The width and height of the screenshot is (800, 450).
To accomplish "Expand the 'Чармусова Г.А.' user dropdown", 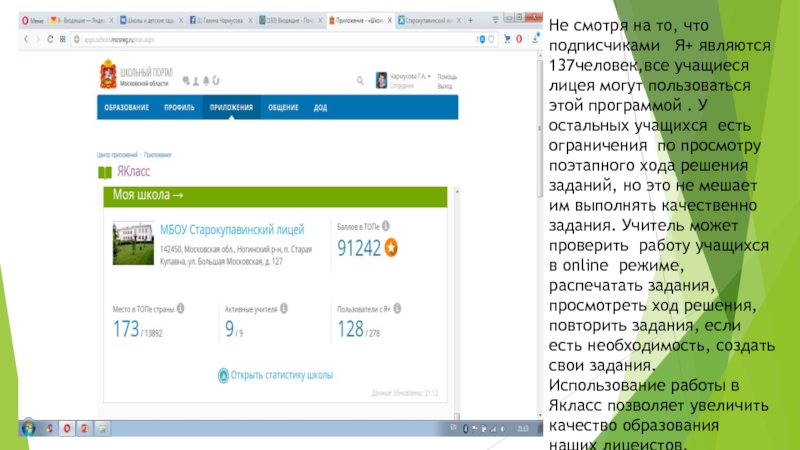I will click(x=410, y=76).
